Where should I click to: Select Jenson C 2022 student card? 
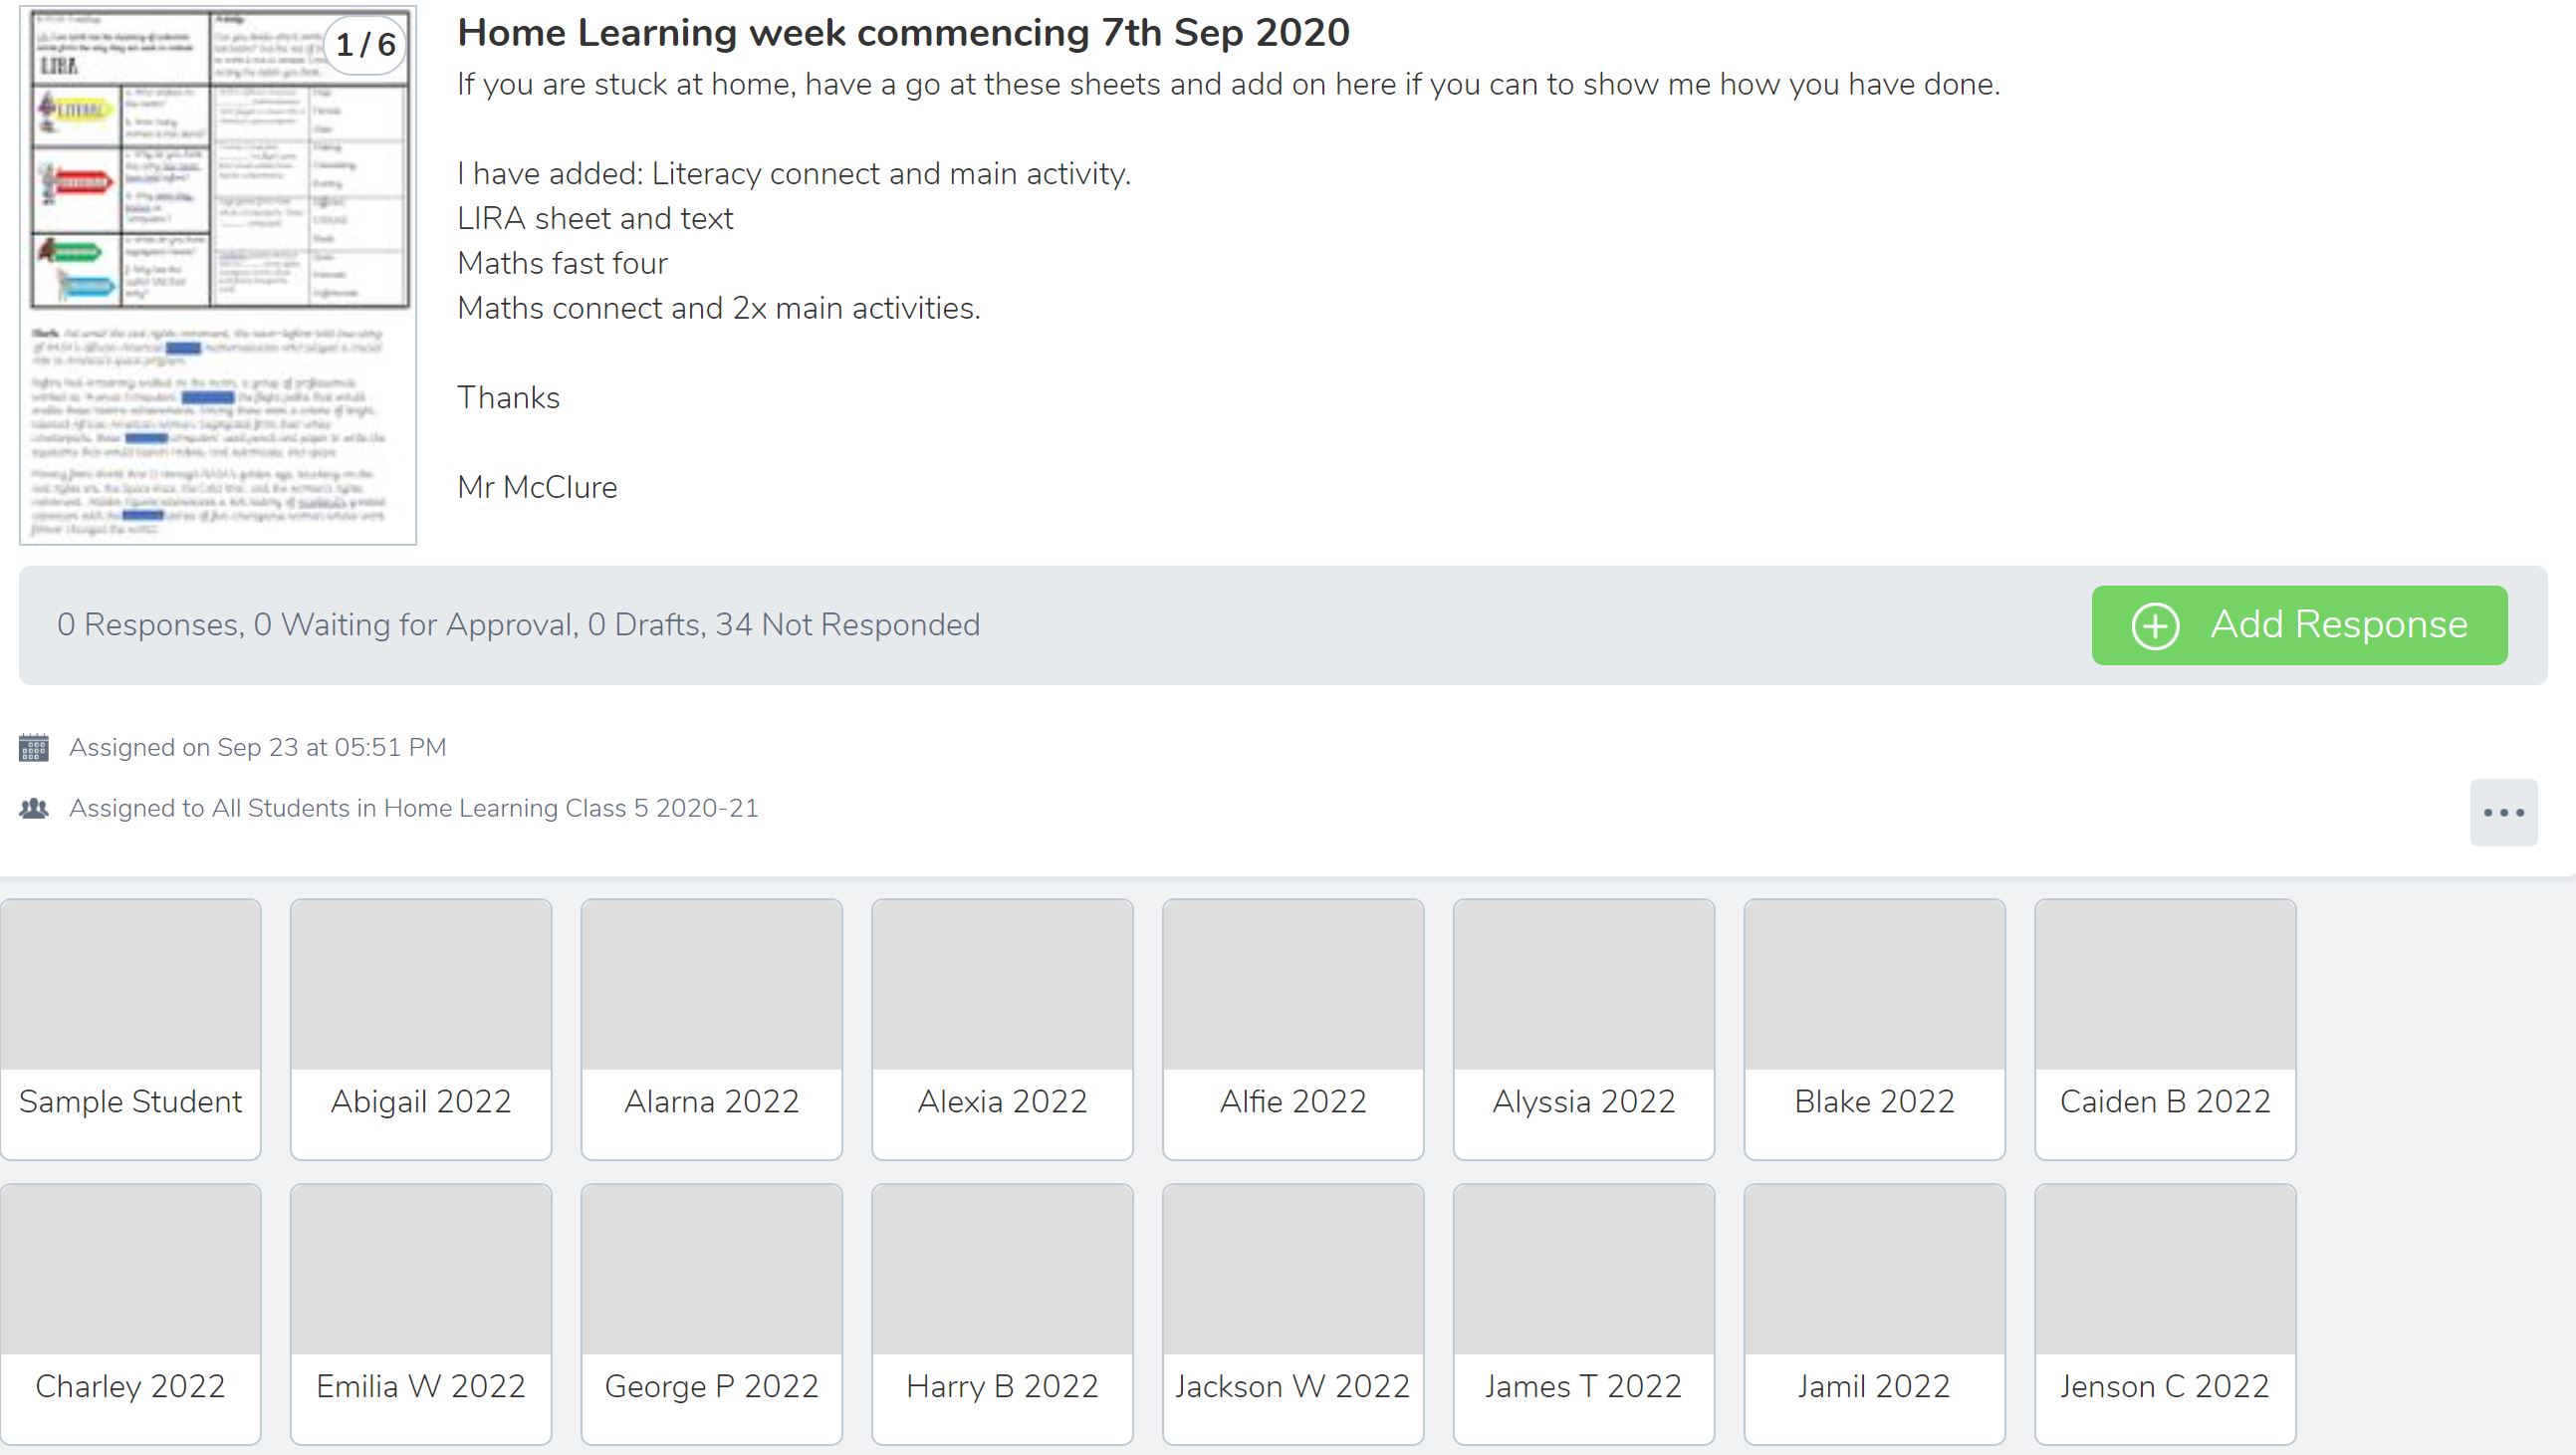point(2165,1313)
